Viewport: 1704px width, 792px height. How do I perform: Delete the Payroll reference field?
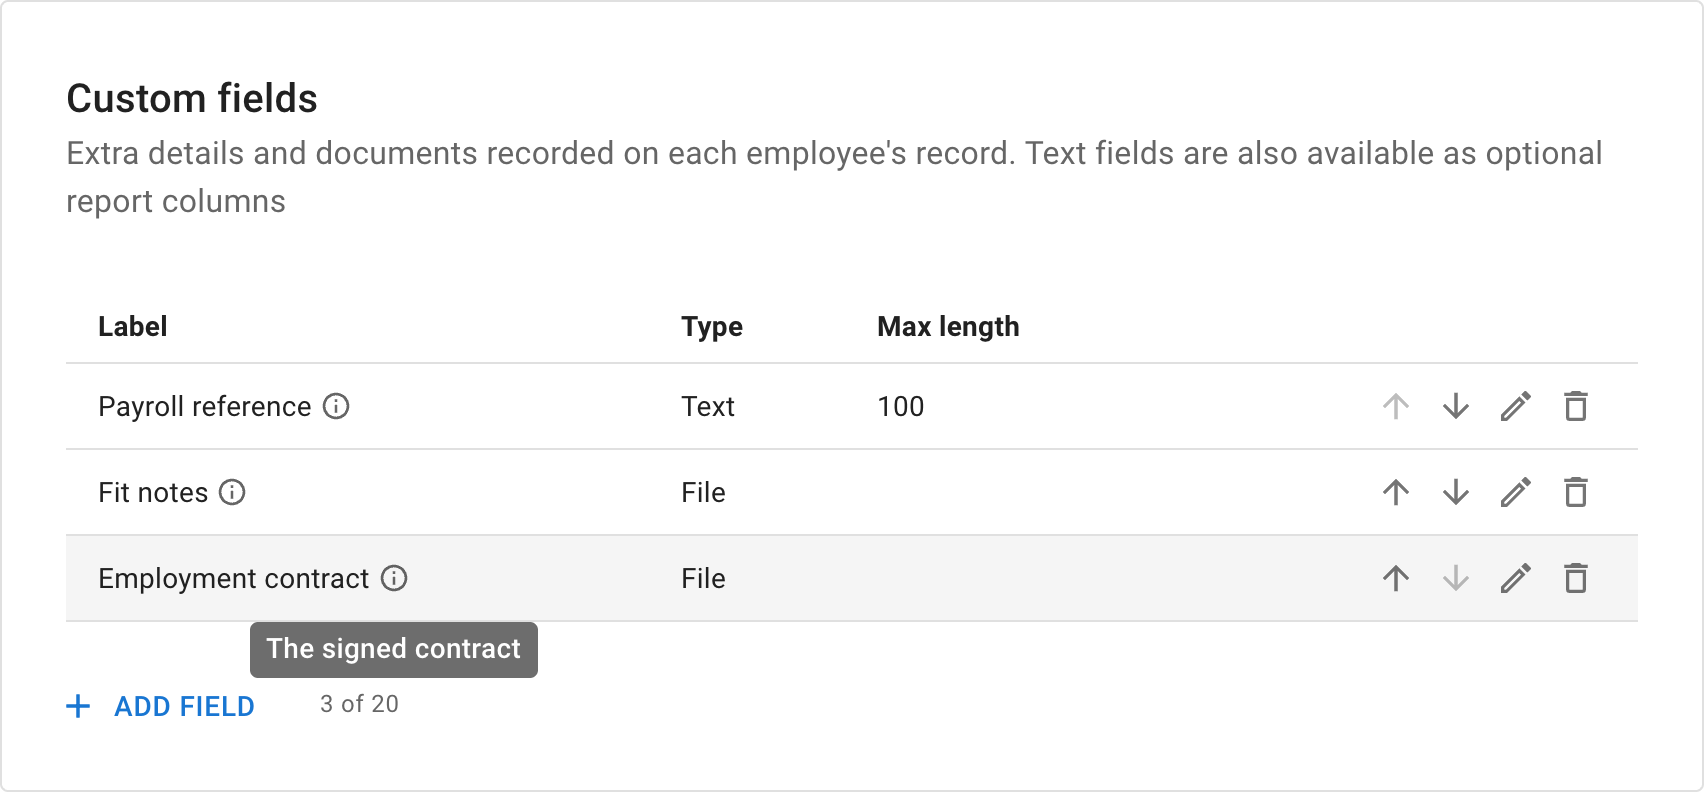(x=1576, y=406)
